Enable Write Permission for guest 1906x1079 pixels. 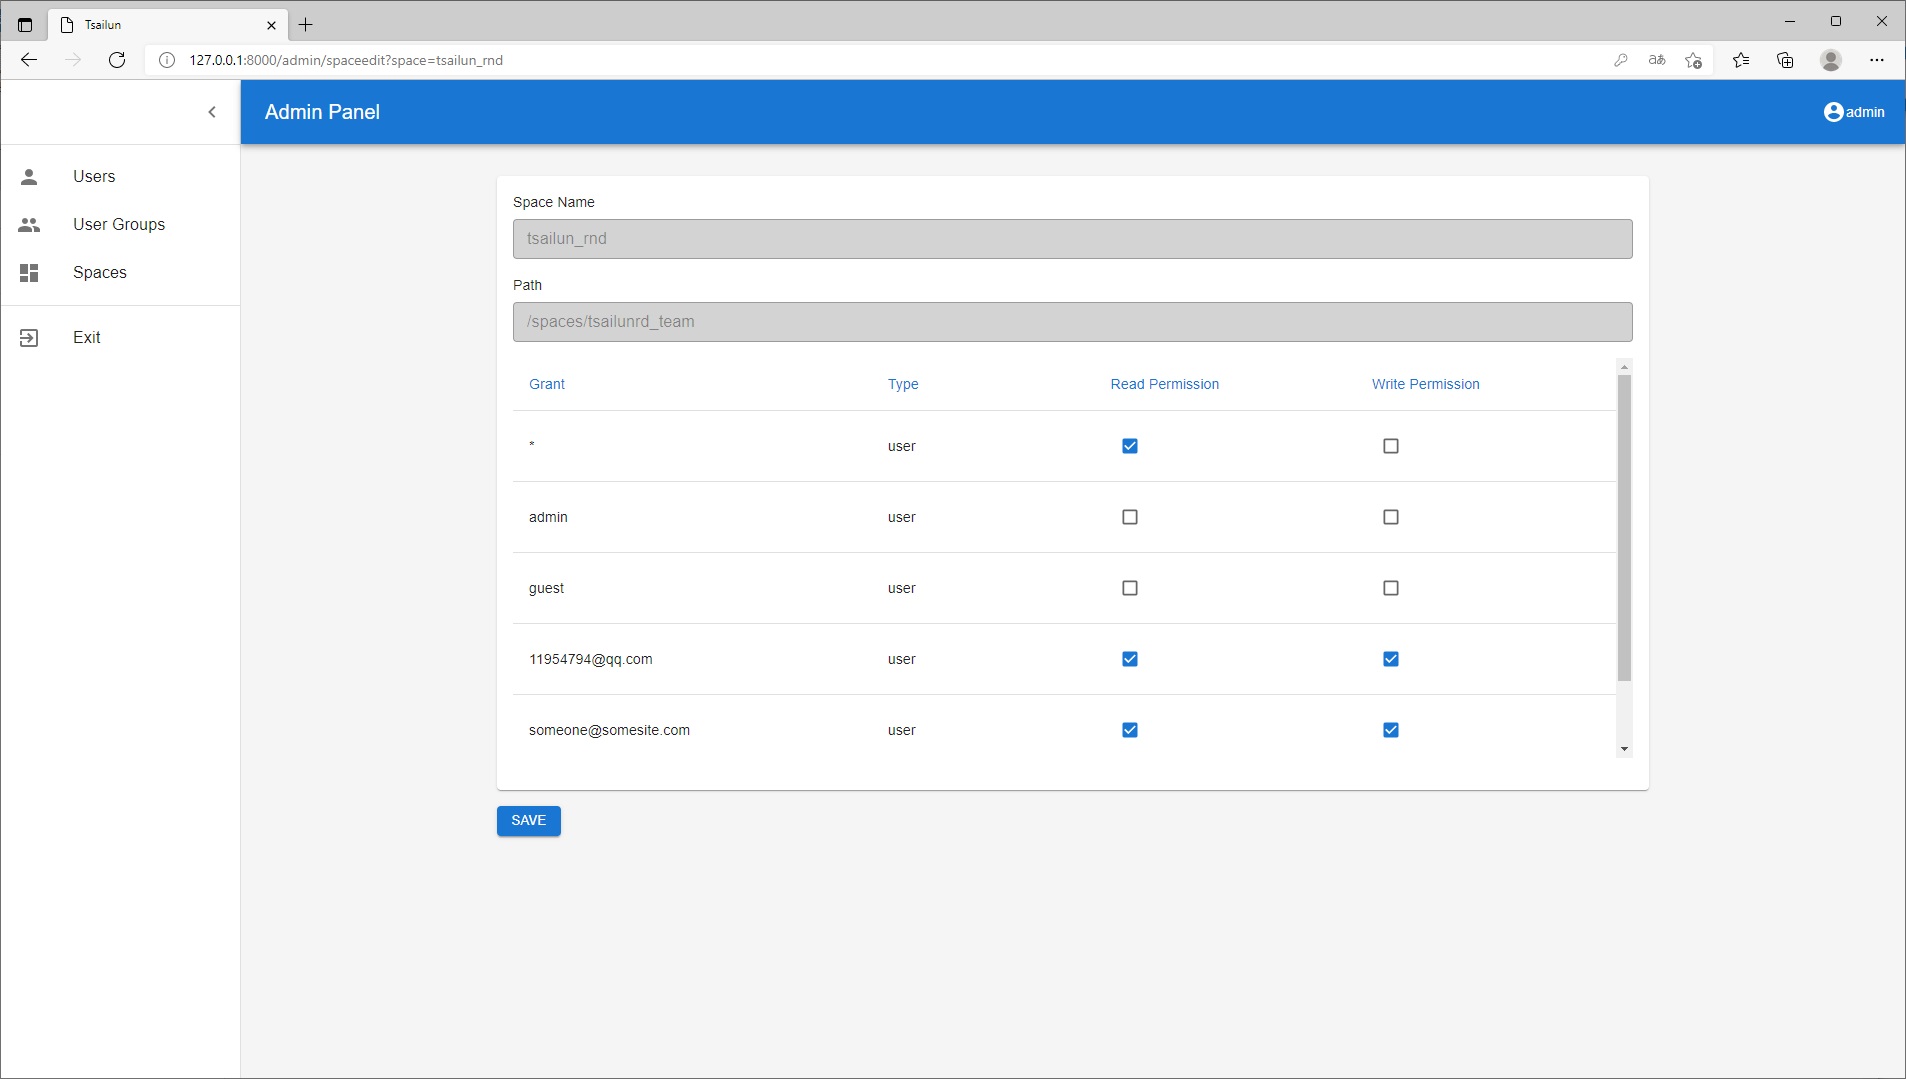tap(1391, 588)
